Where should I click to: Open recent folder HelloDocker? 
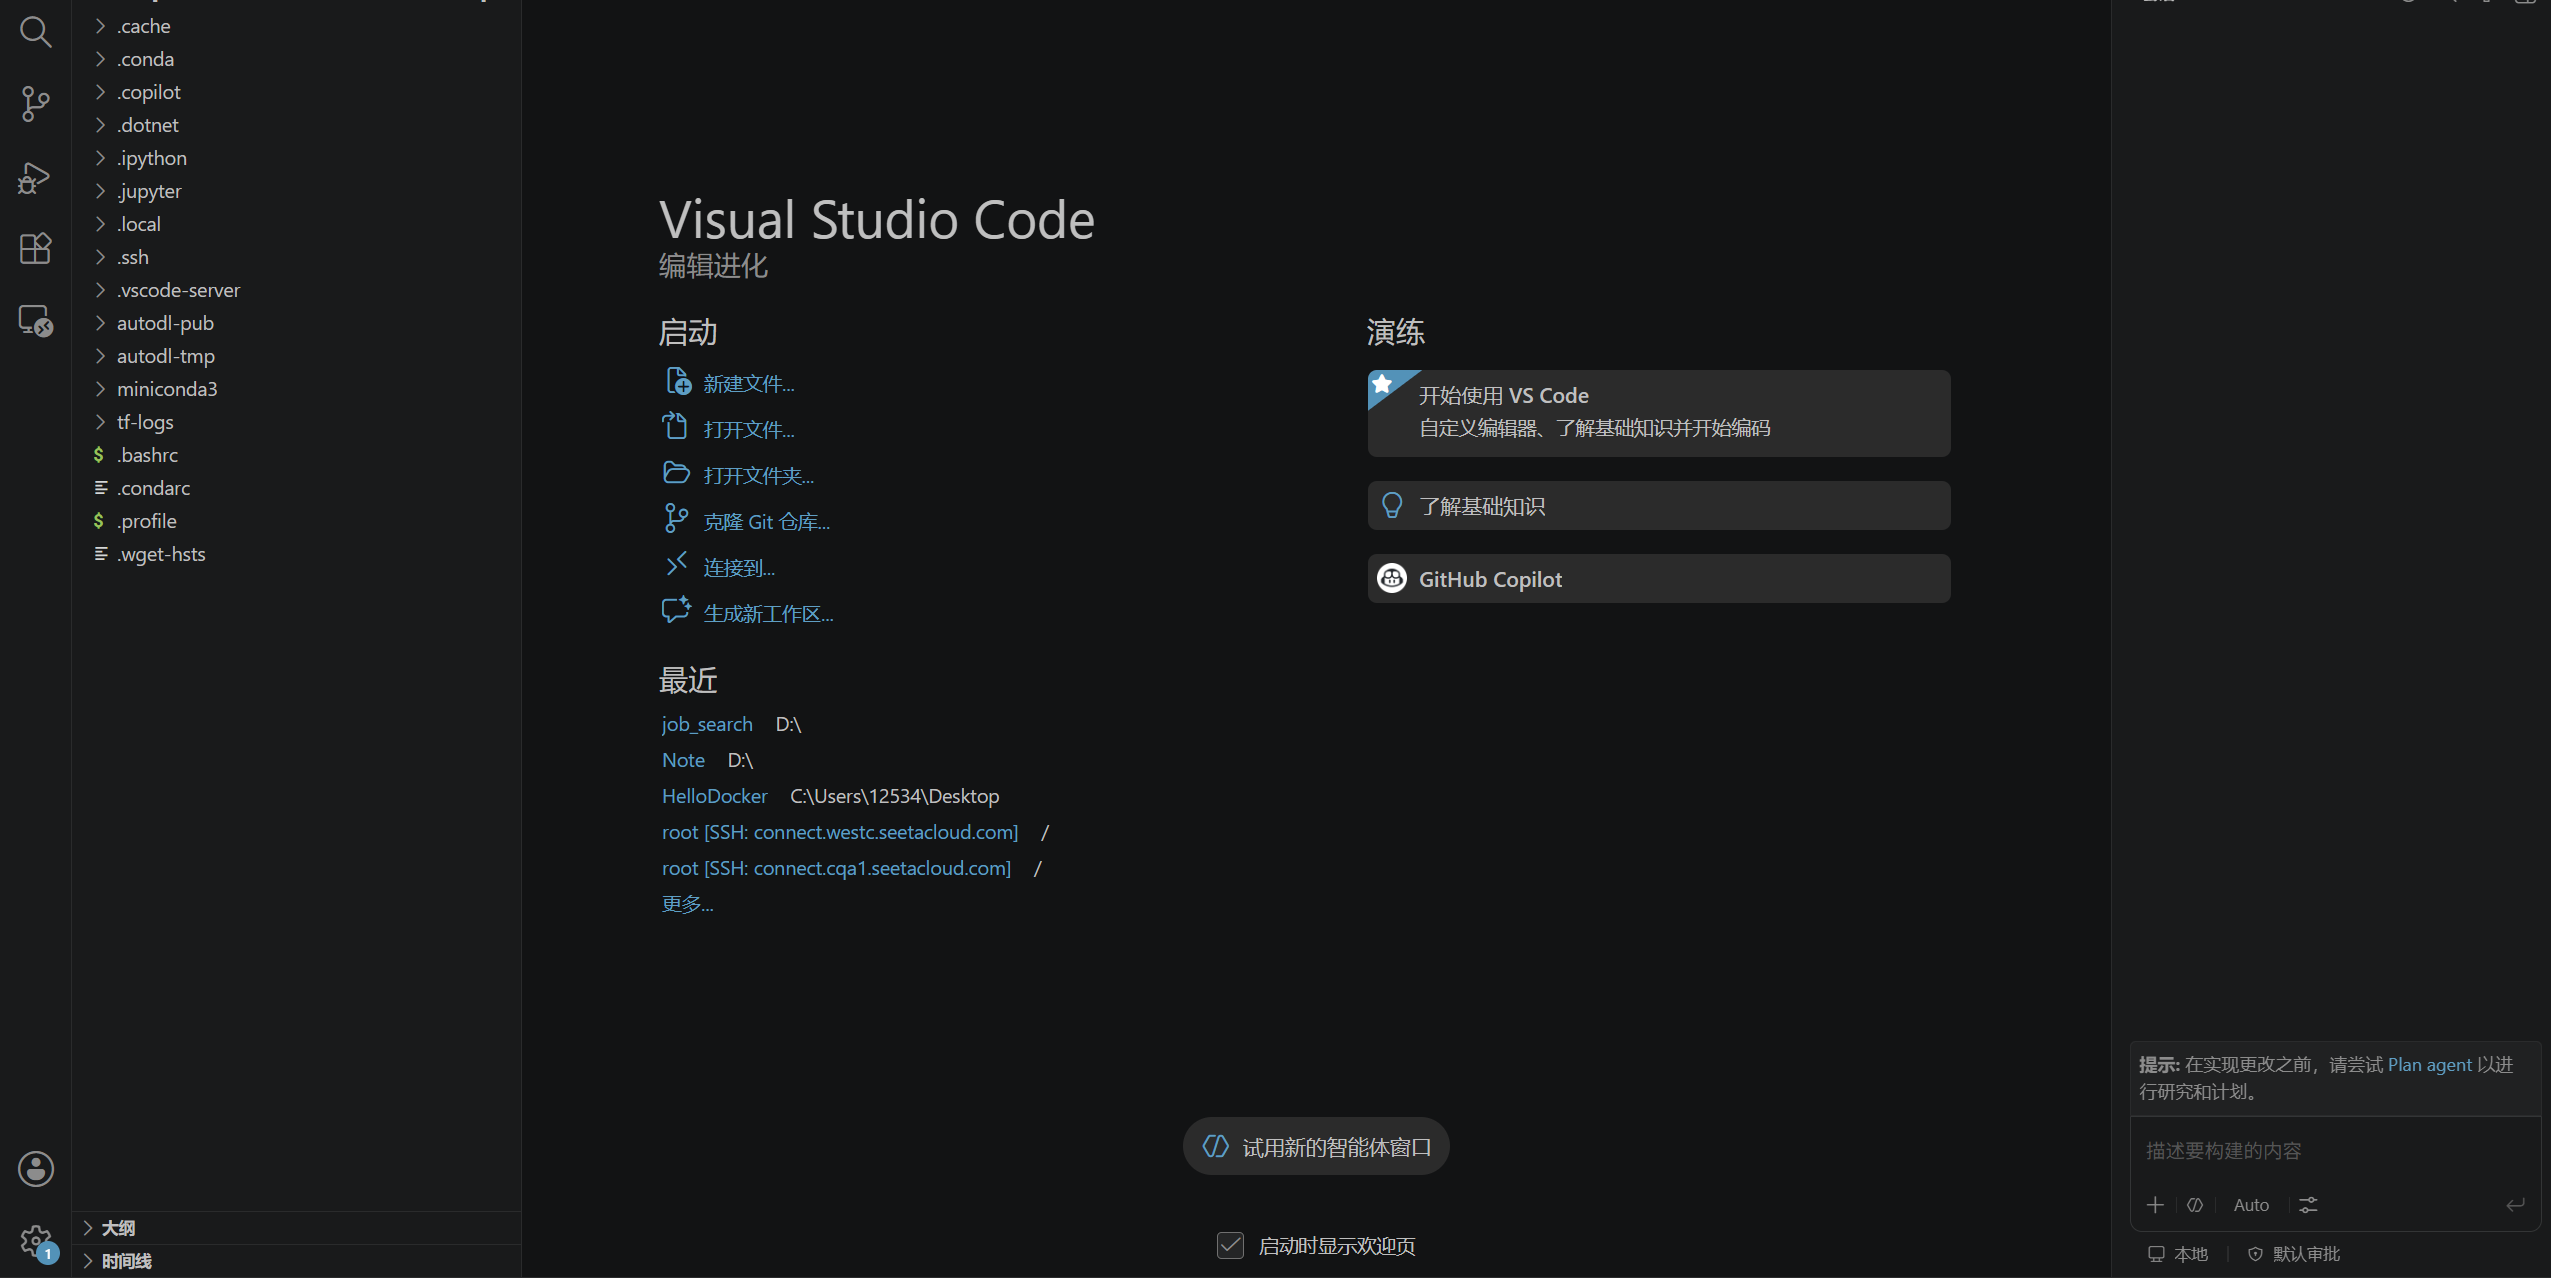(714, 796)
